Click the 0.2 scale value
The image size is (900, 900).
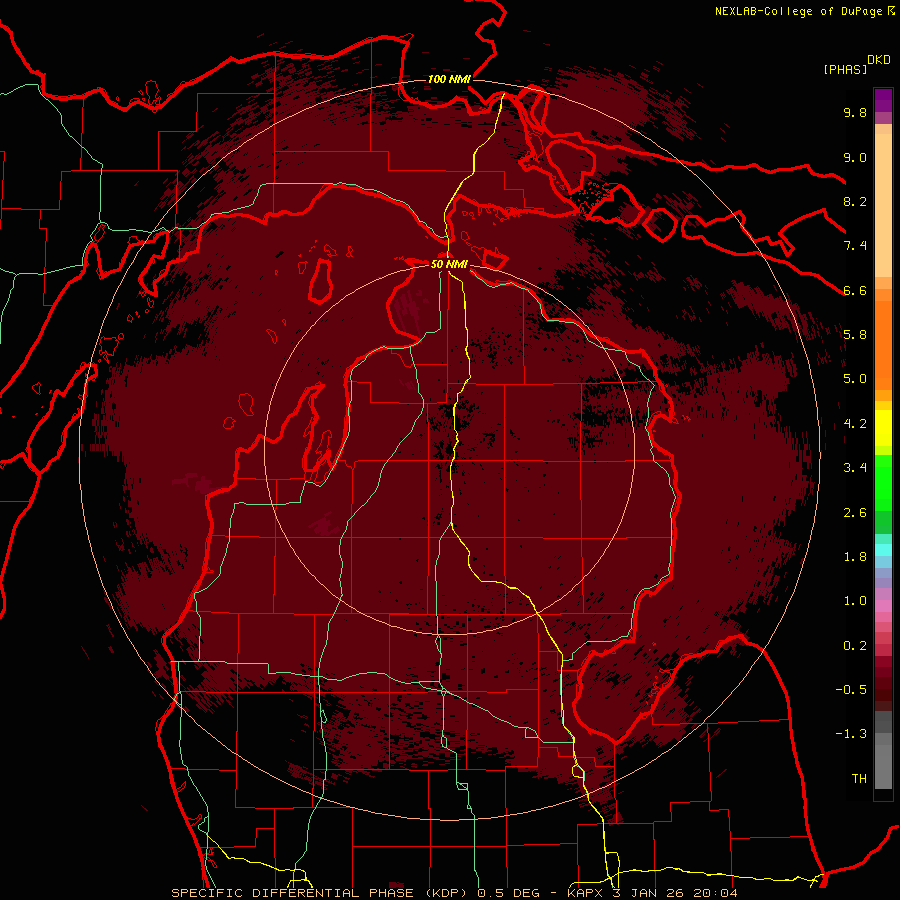(855, 645)
